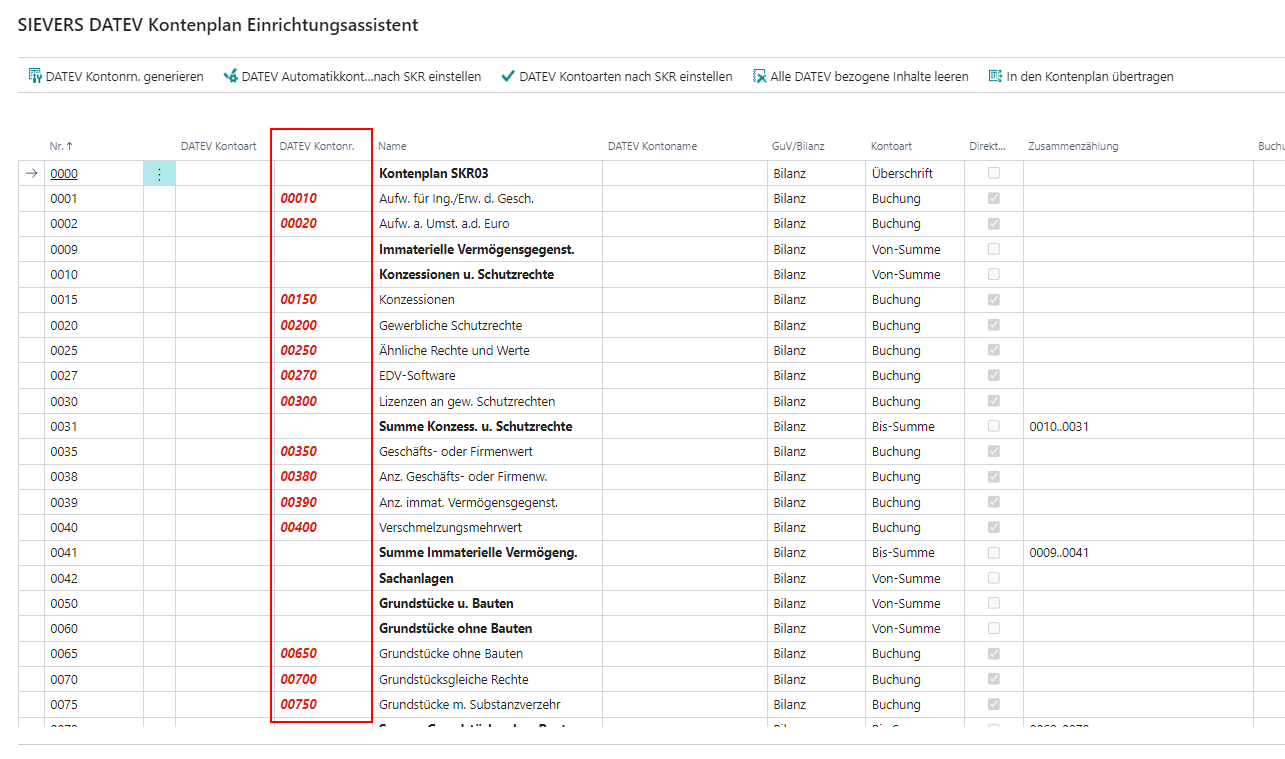This screenshot has height=759, width=1285.
Task: Toggle the Direkt checkbox for row 0001
Action: [x=993, y=199]
